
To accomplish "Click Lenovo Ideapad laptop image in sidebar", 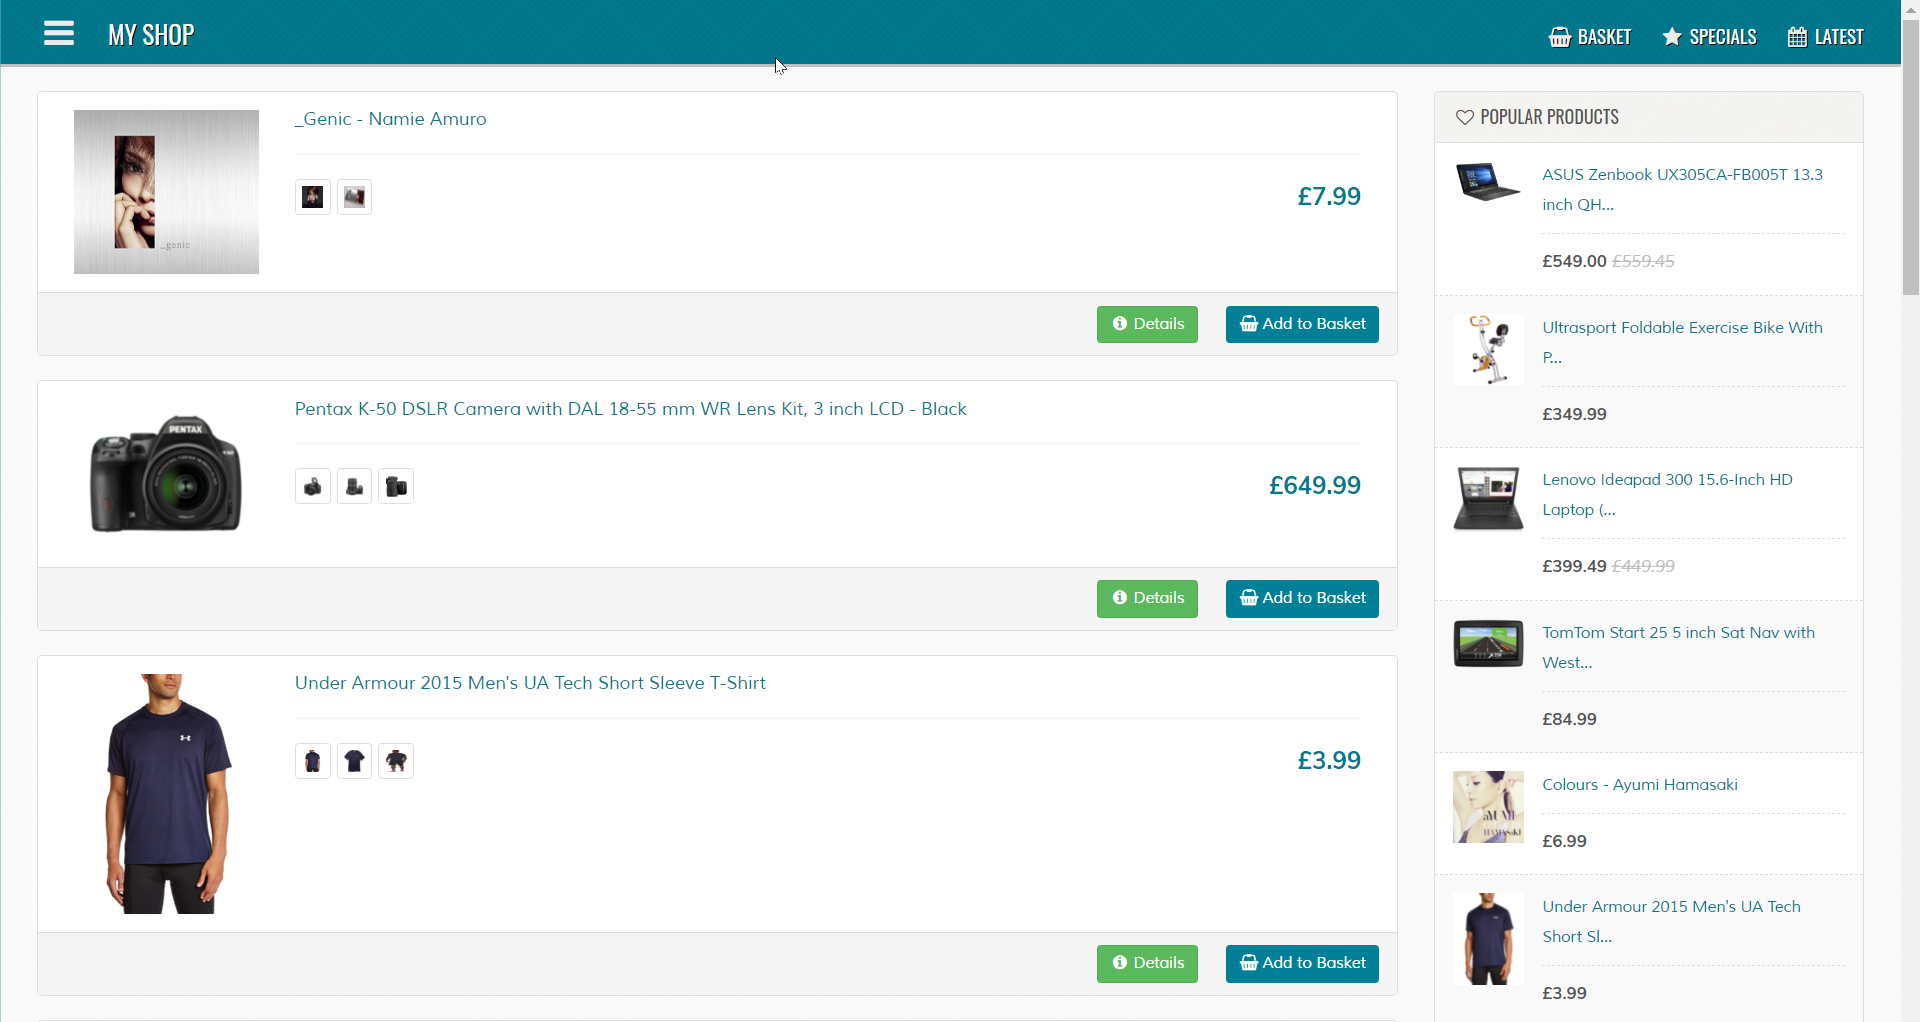I will coord(1488,498).
